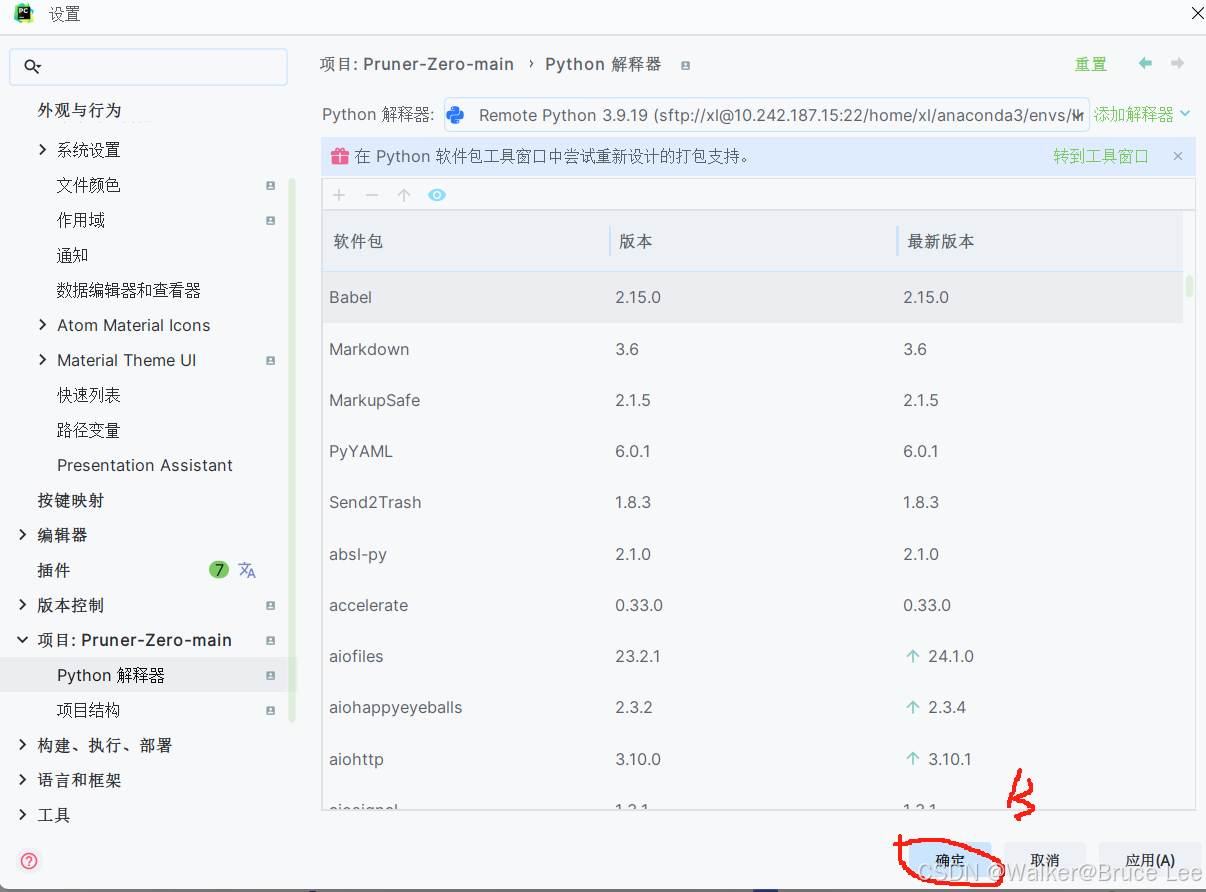Click the remove package minus icon

click(x=371, y=195)
